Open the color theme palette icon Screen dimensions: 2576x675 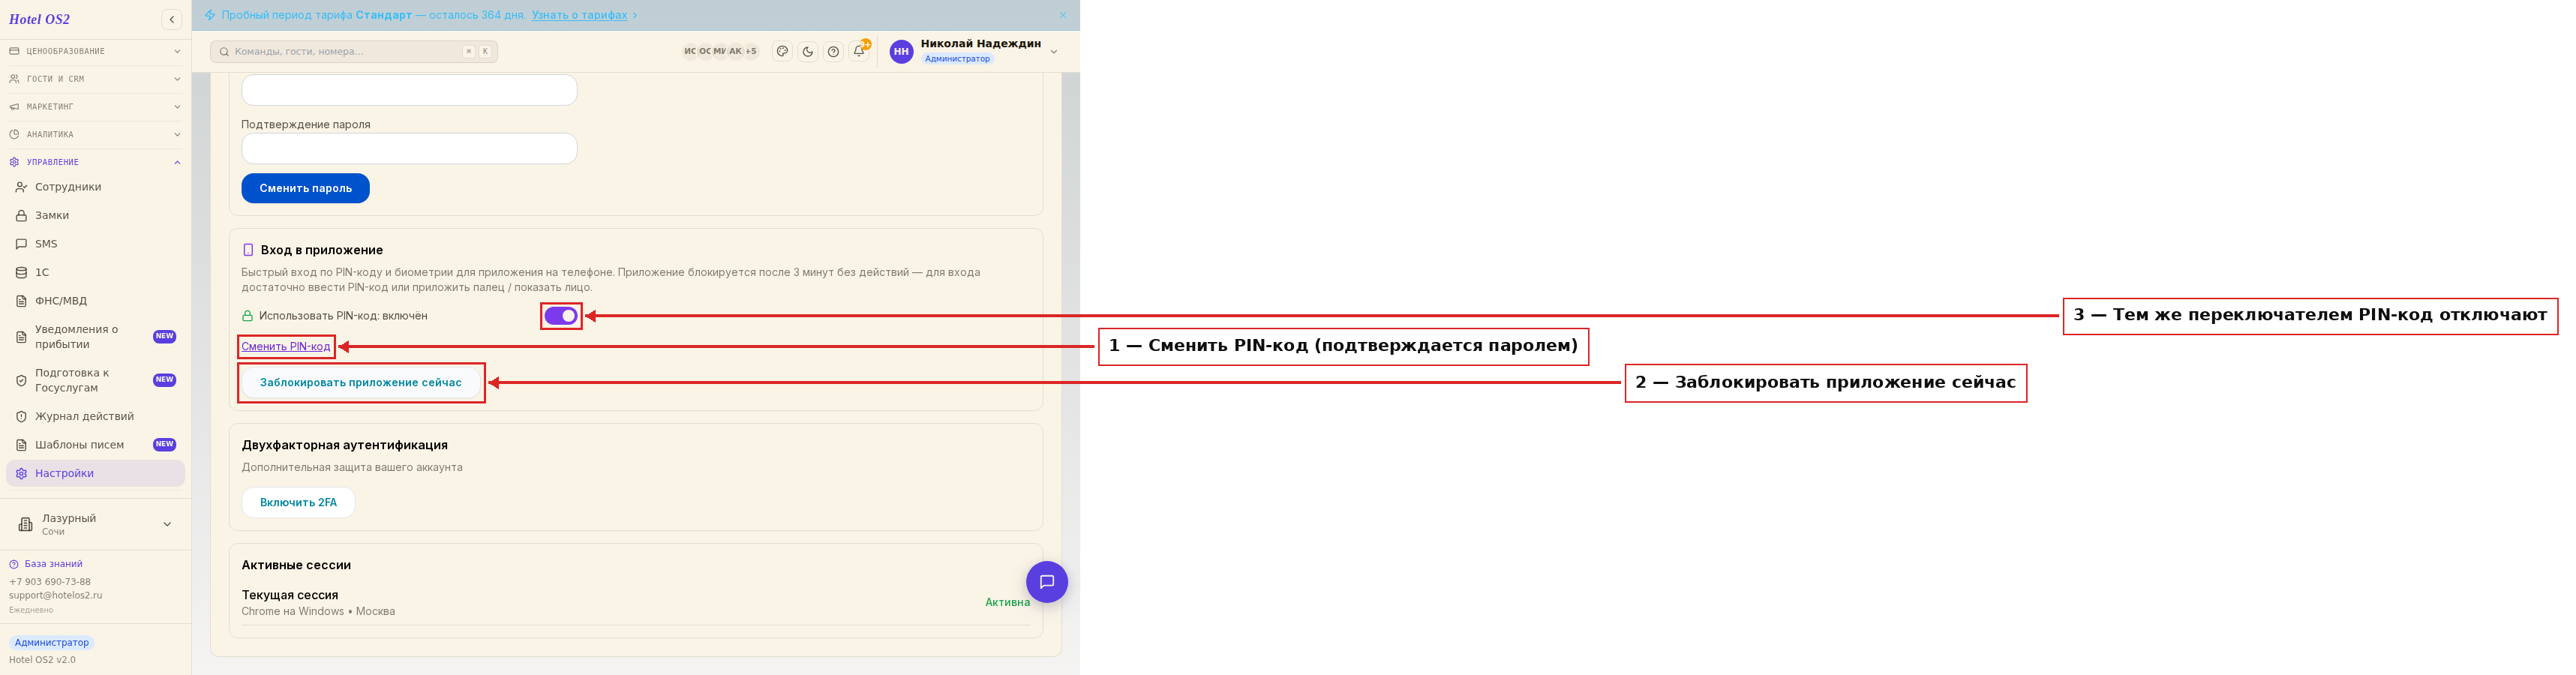coord(782,51)
